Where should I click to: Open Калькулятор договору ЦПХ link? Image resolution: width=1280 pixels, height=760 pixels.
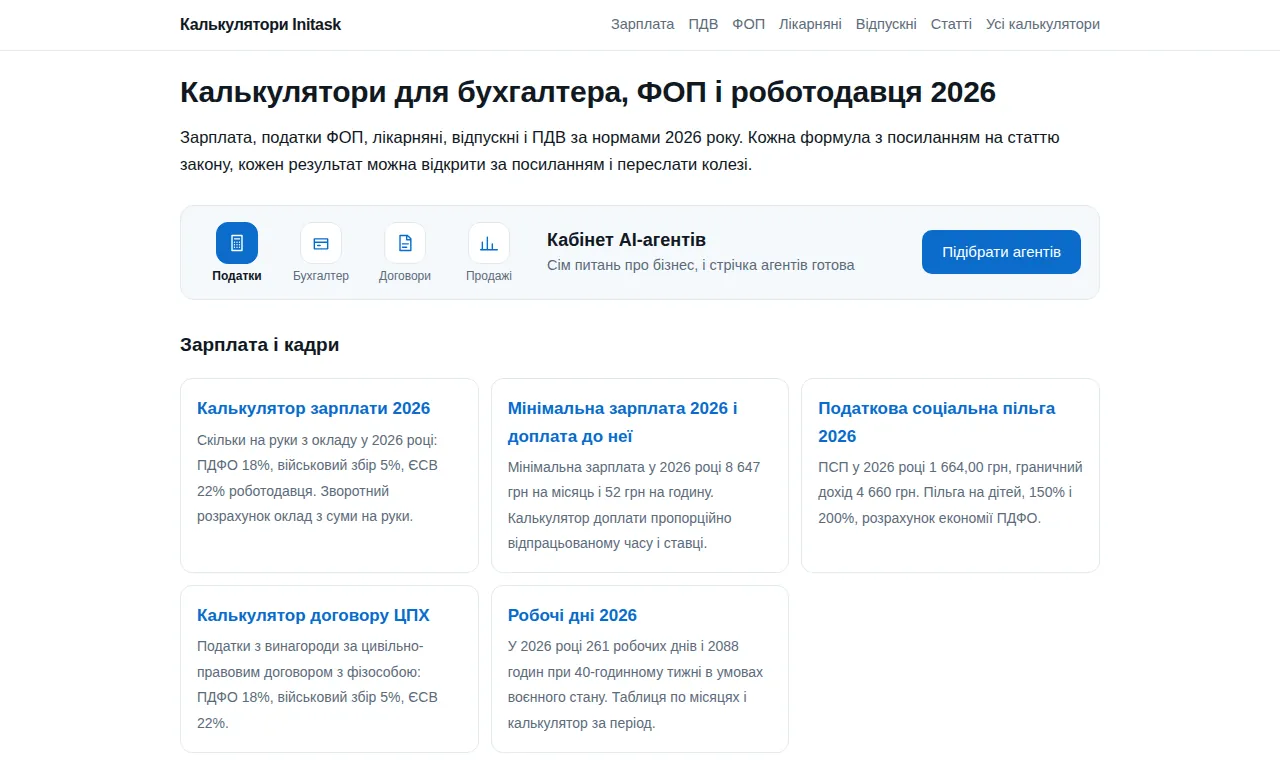tap(313, 615)
